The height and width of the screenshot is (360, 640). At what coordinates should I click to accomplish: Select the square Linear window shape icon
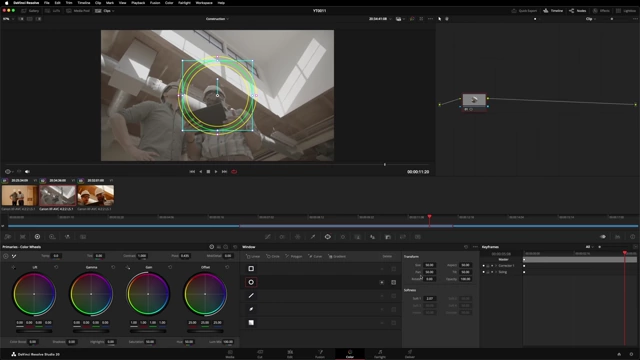pos(251,269)
